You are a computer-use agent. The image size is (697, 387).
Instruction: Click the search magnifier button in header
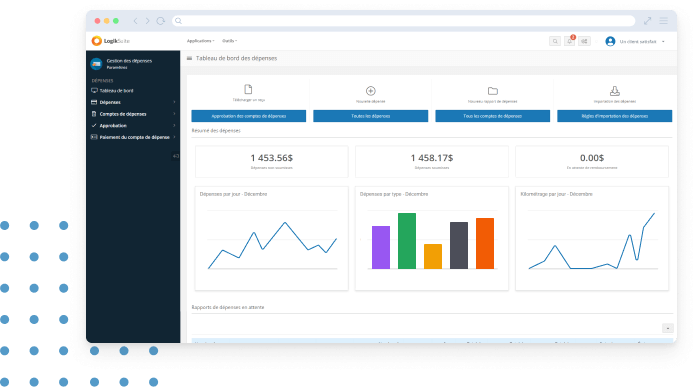pyautogui.click(x=555, y=41)
